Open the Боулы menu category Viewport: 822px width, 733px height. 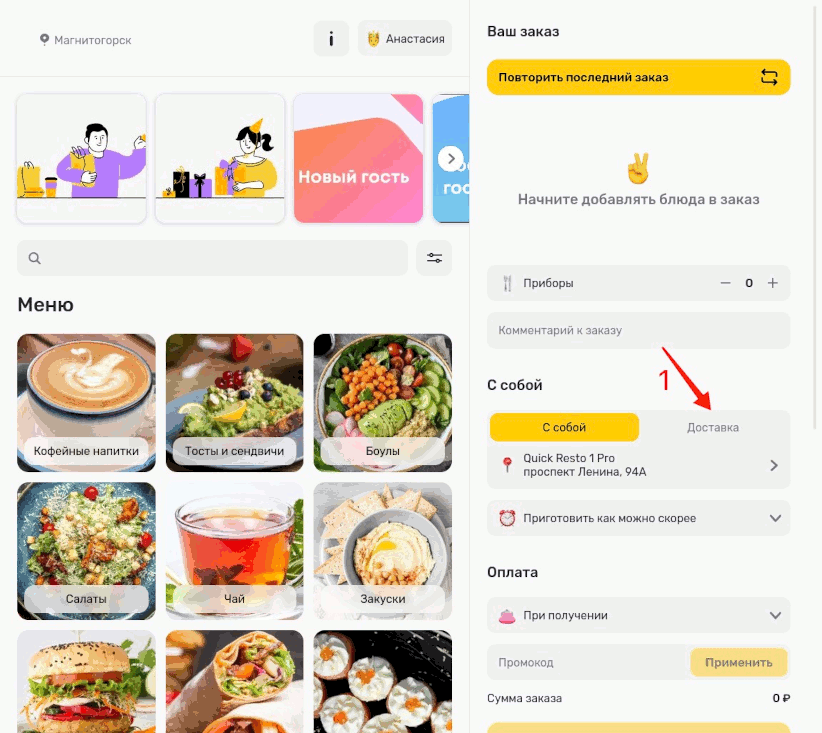click(x=383, y=403)
